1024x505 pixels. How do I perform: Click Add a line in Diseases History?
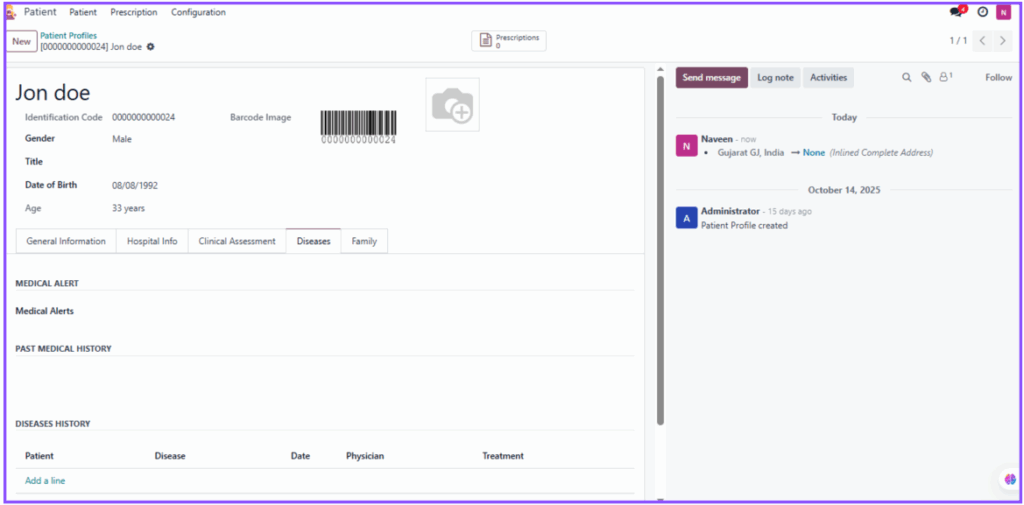(45, 481)
